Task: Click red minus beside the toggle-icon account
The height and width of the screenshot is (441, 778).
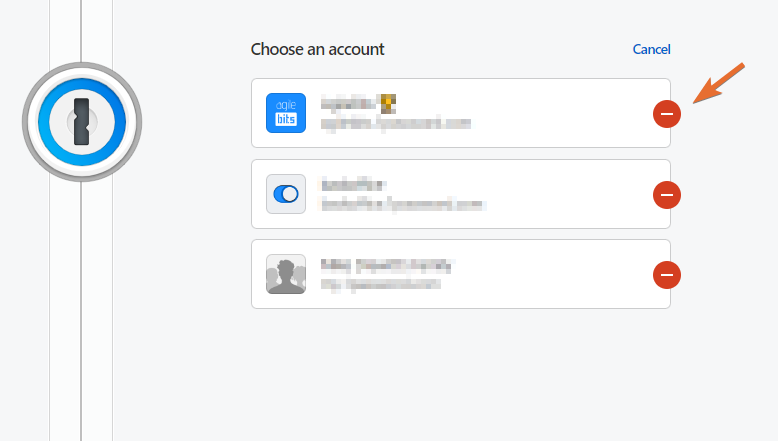Action: pyautogui.click(x=667, y=194)
